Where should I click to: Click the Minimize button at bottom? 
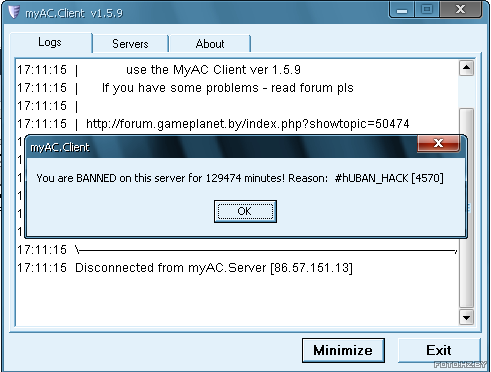tap(343, 350)
